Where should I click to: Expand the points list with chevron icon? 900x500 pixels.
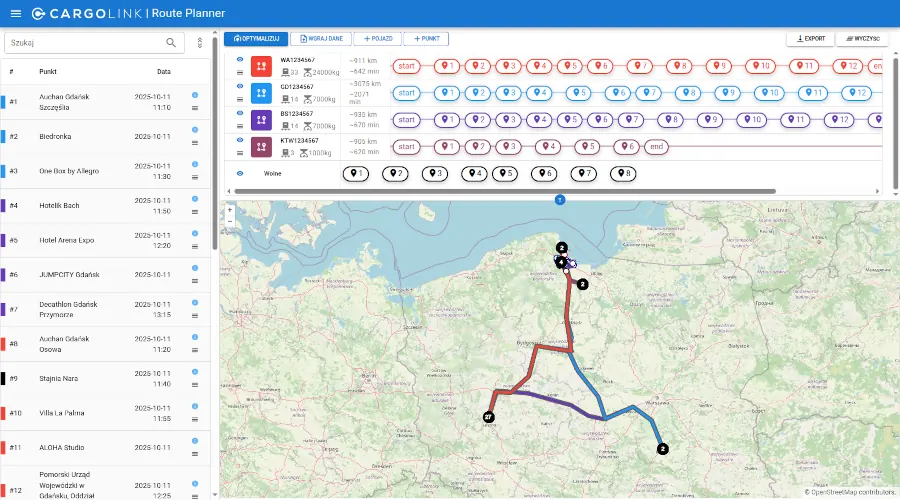tap(201, 43)
